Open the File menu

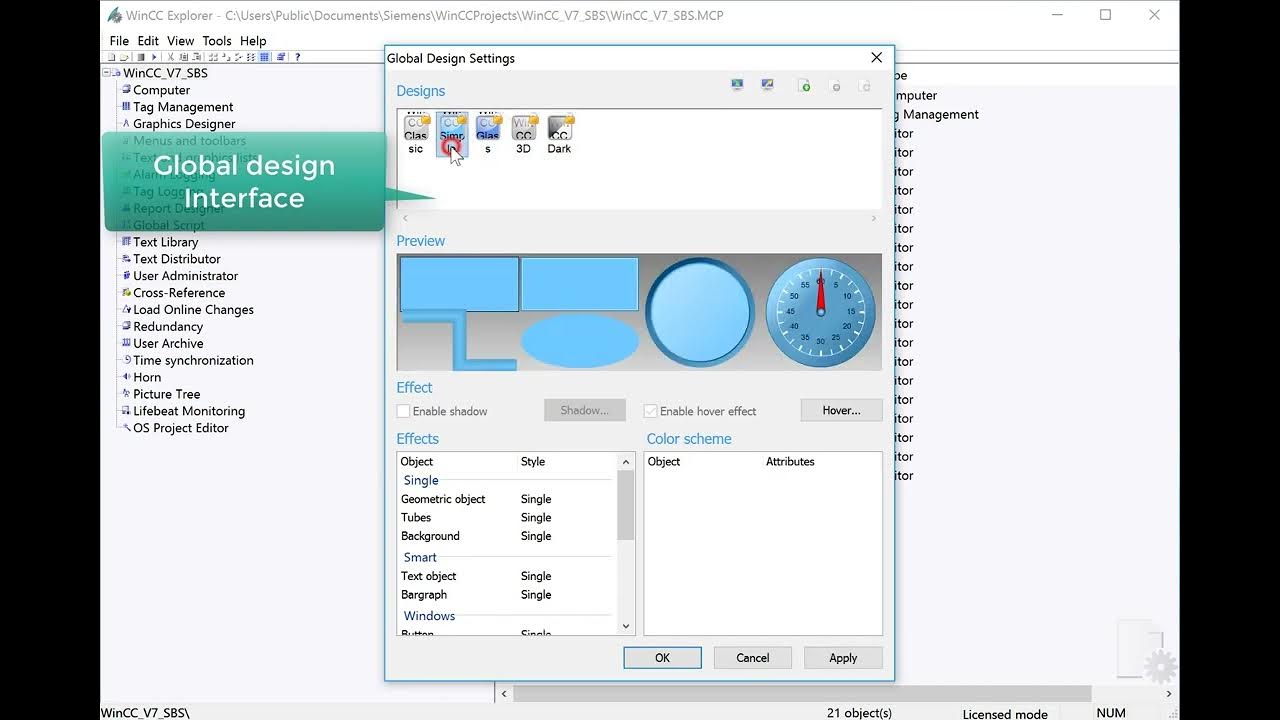(x=119, y=41)
